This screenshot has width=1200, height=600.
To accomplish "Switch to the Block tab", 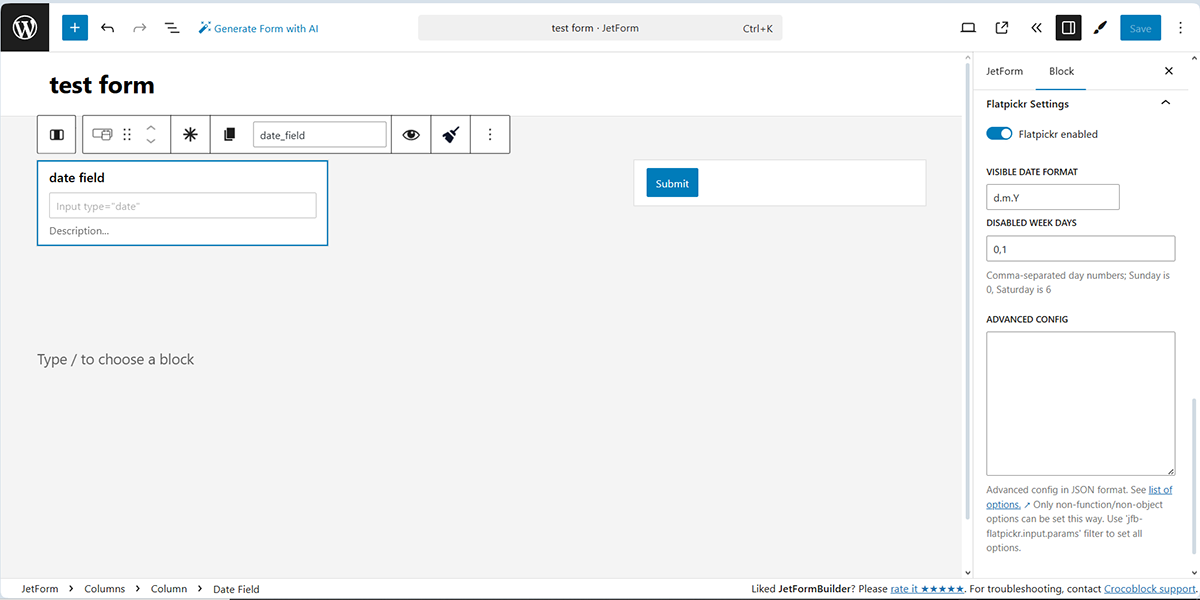I will coord(1061,71).
